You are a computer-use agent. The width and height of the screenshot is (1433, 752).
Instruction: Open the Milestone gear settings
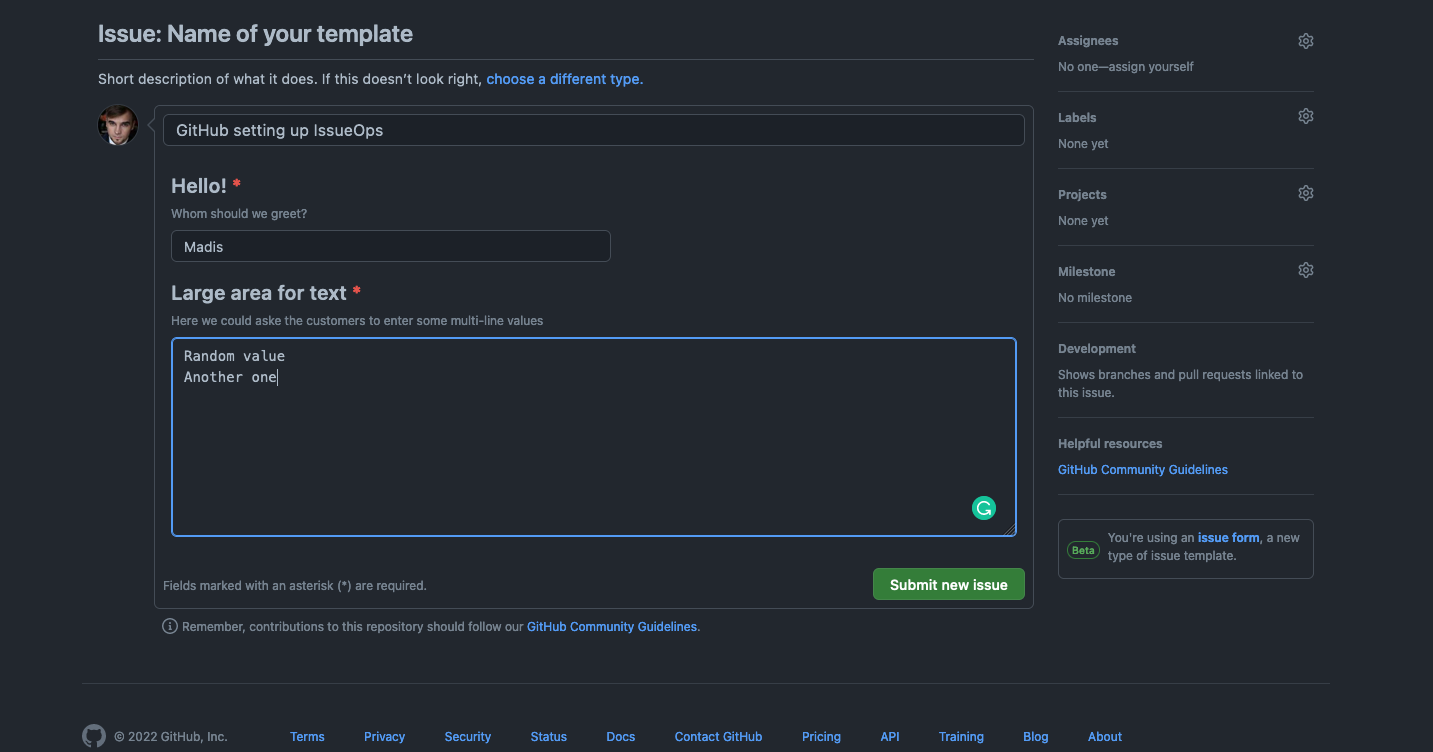[x=1305, y=271]
